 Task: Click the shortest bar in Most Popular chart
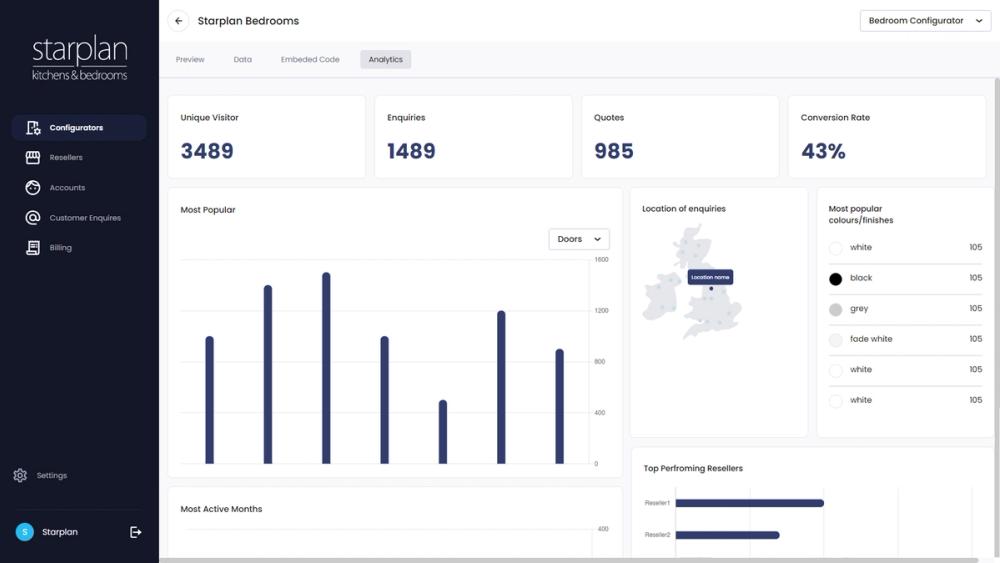click(x=443, y=432)
